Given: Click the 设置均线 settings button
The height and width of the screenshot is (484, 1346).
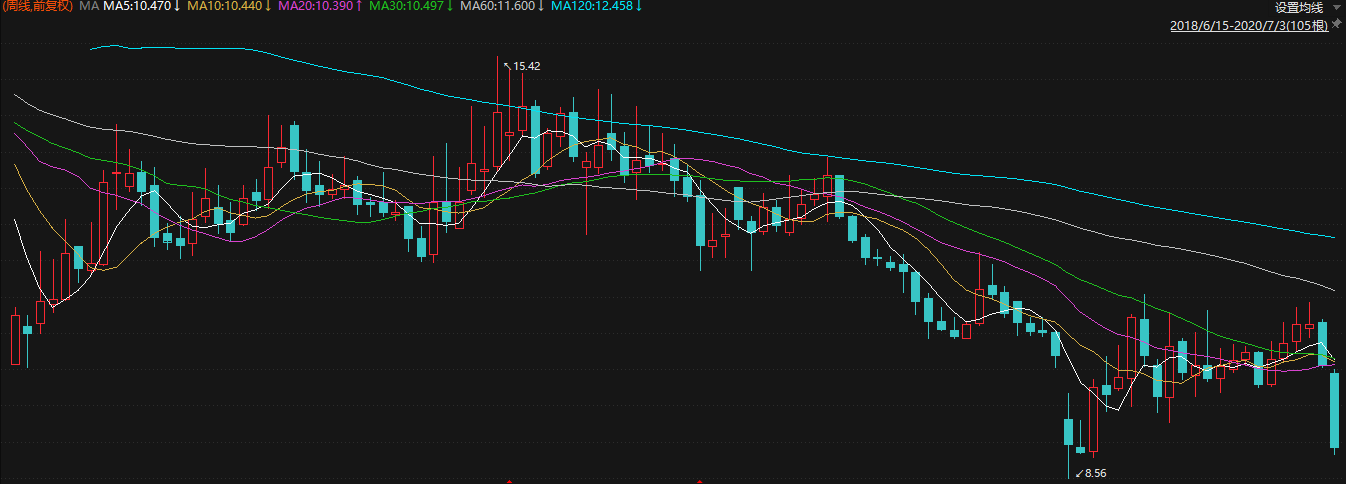Looking at the screenshot, I should pos(1298,7).
